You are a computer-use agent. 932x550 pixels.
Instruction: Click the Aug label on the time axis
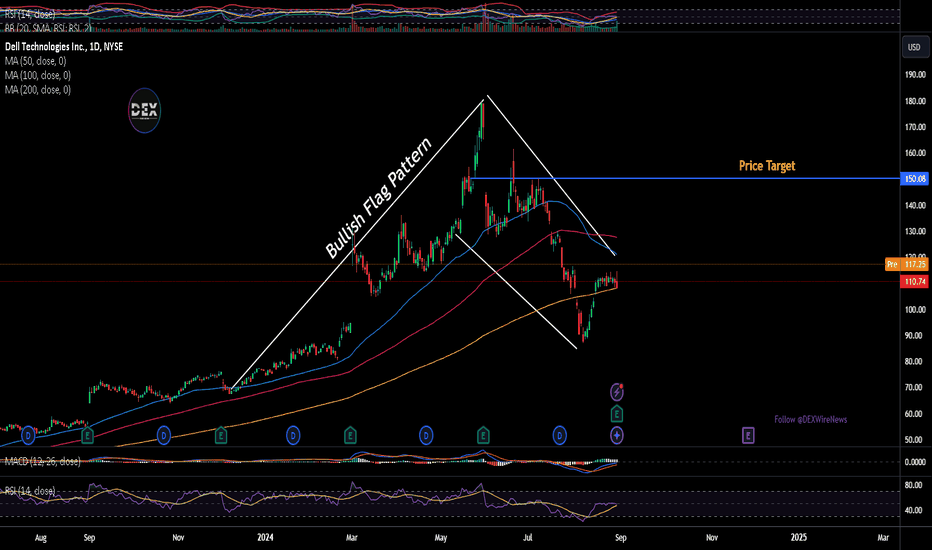coord(40,538)
